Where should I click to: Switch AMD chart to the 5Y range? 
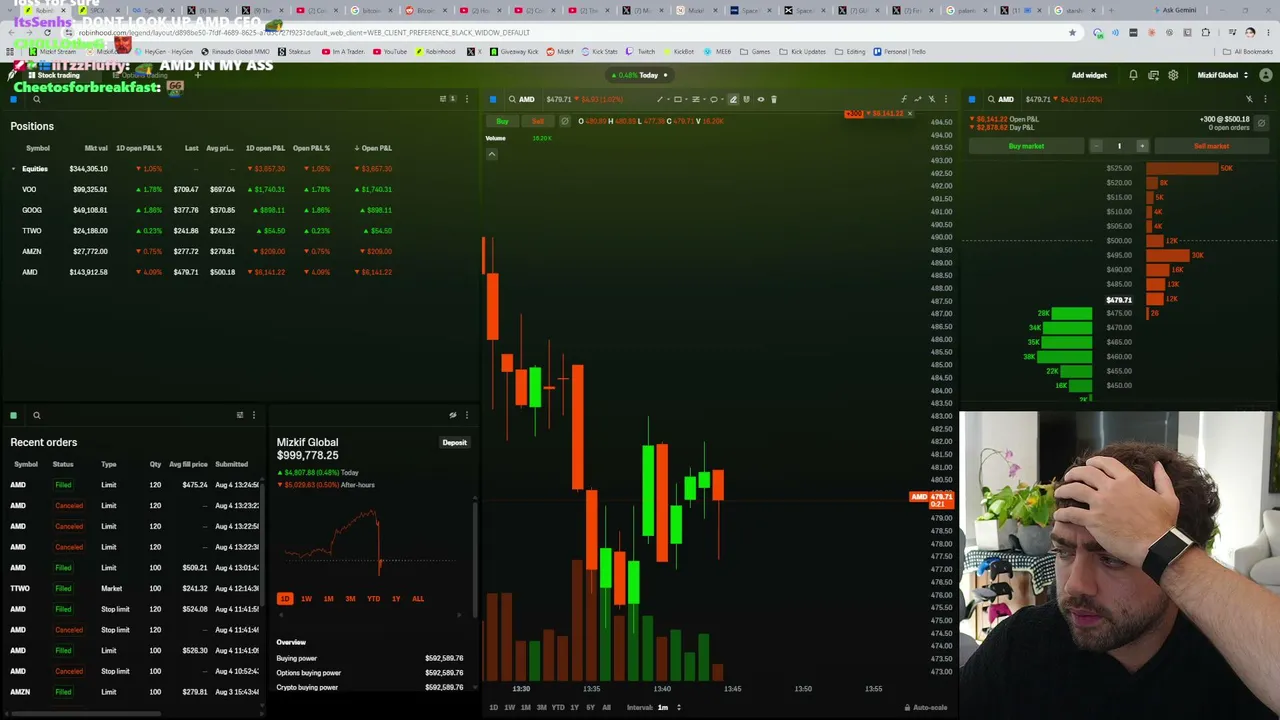tap(590, 707)
